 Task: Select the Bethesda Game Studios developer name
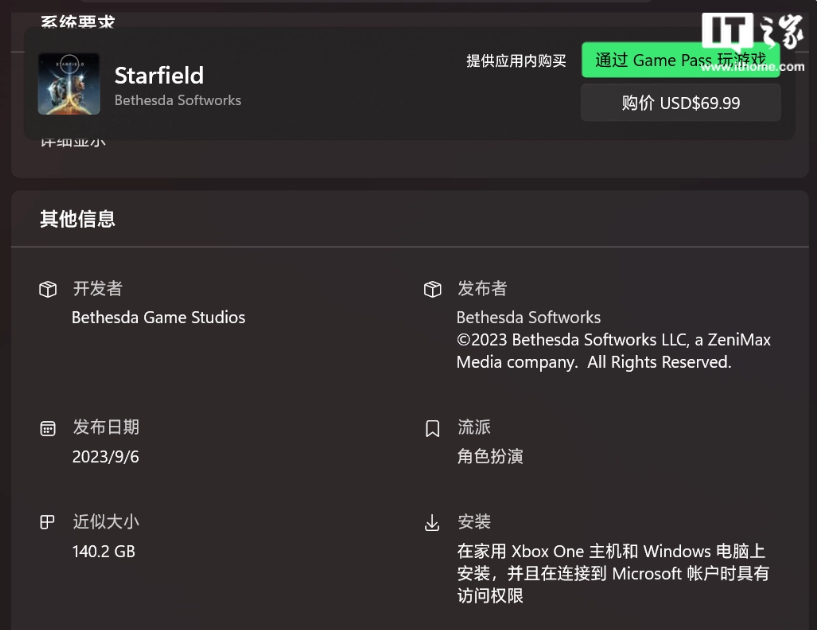tap(158, 317)
